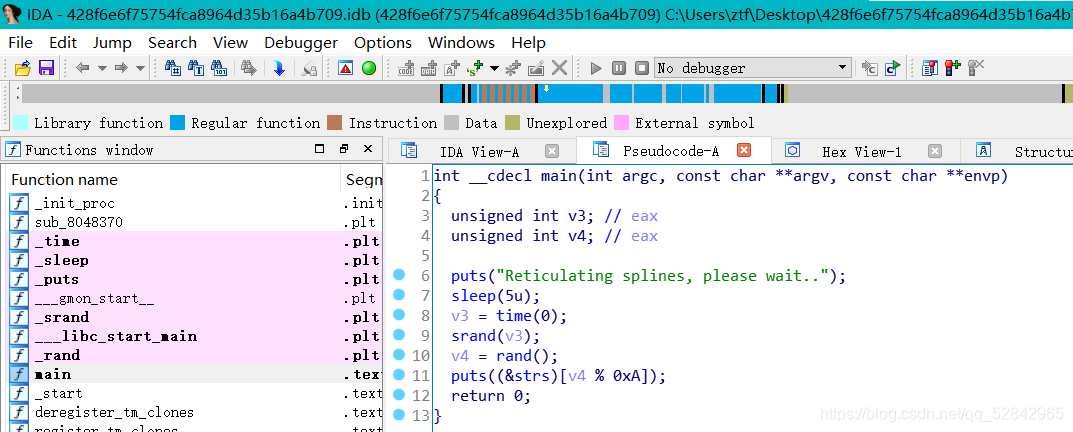Screen dimensions: 1073x432
Task: Open a file with the folder icon
Action: click(x=23, y=68)
